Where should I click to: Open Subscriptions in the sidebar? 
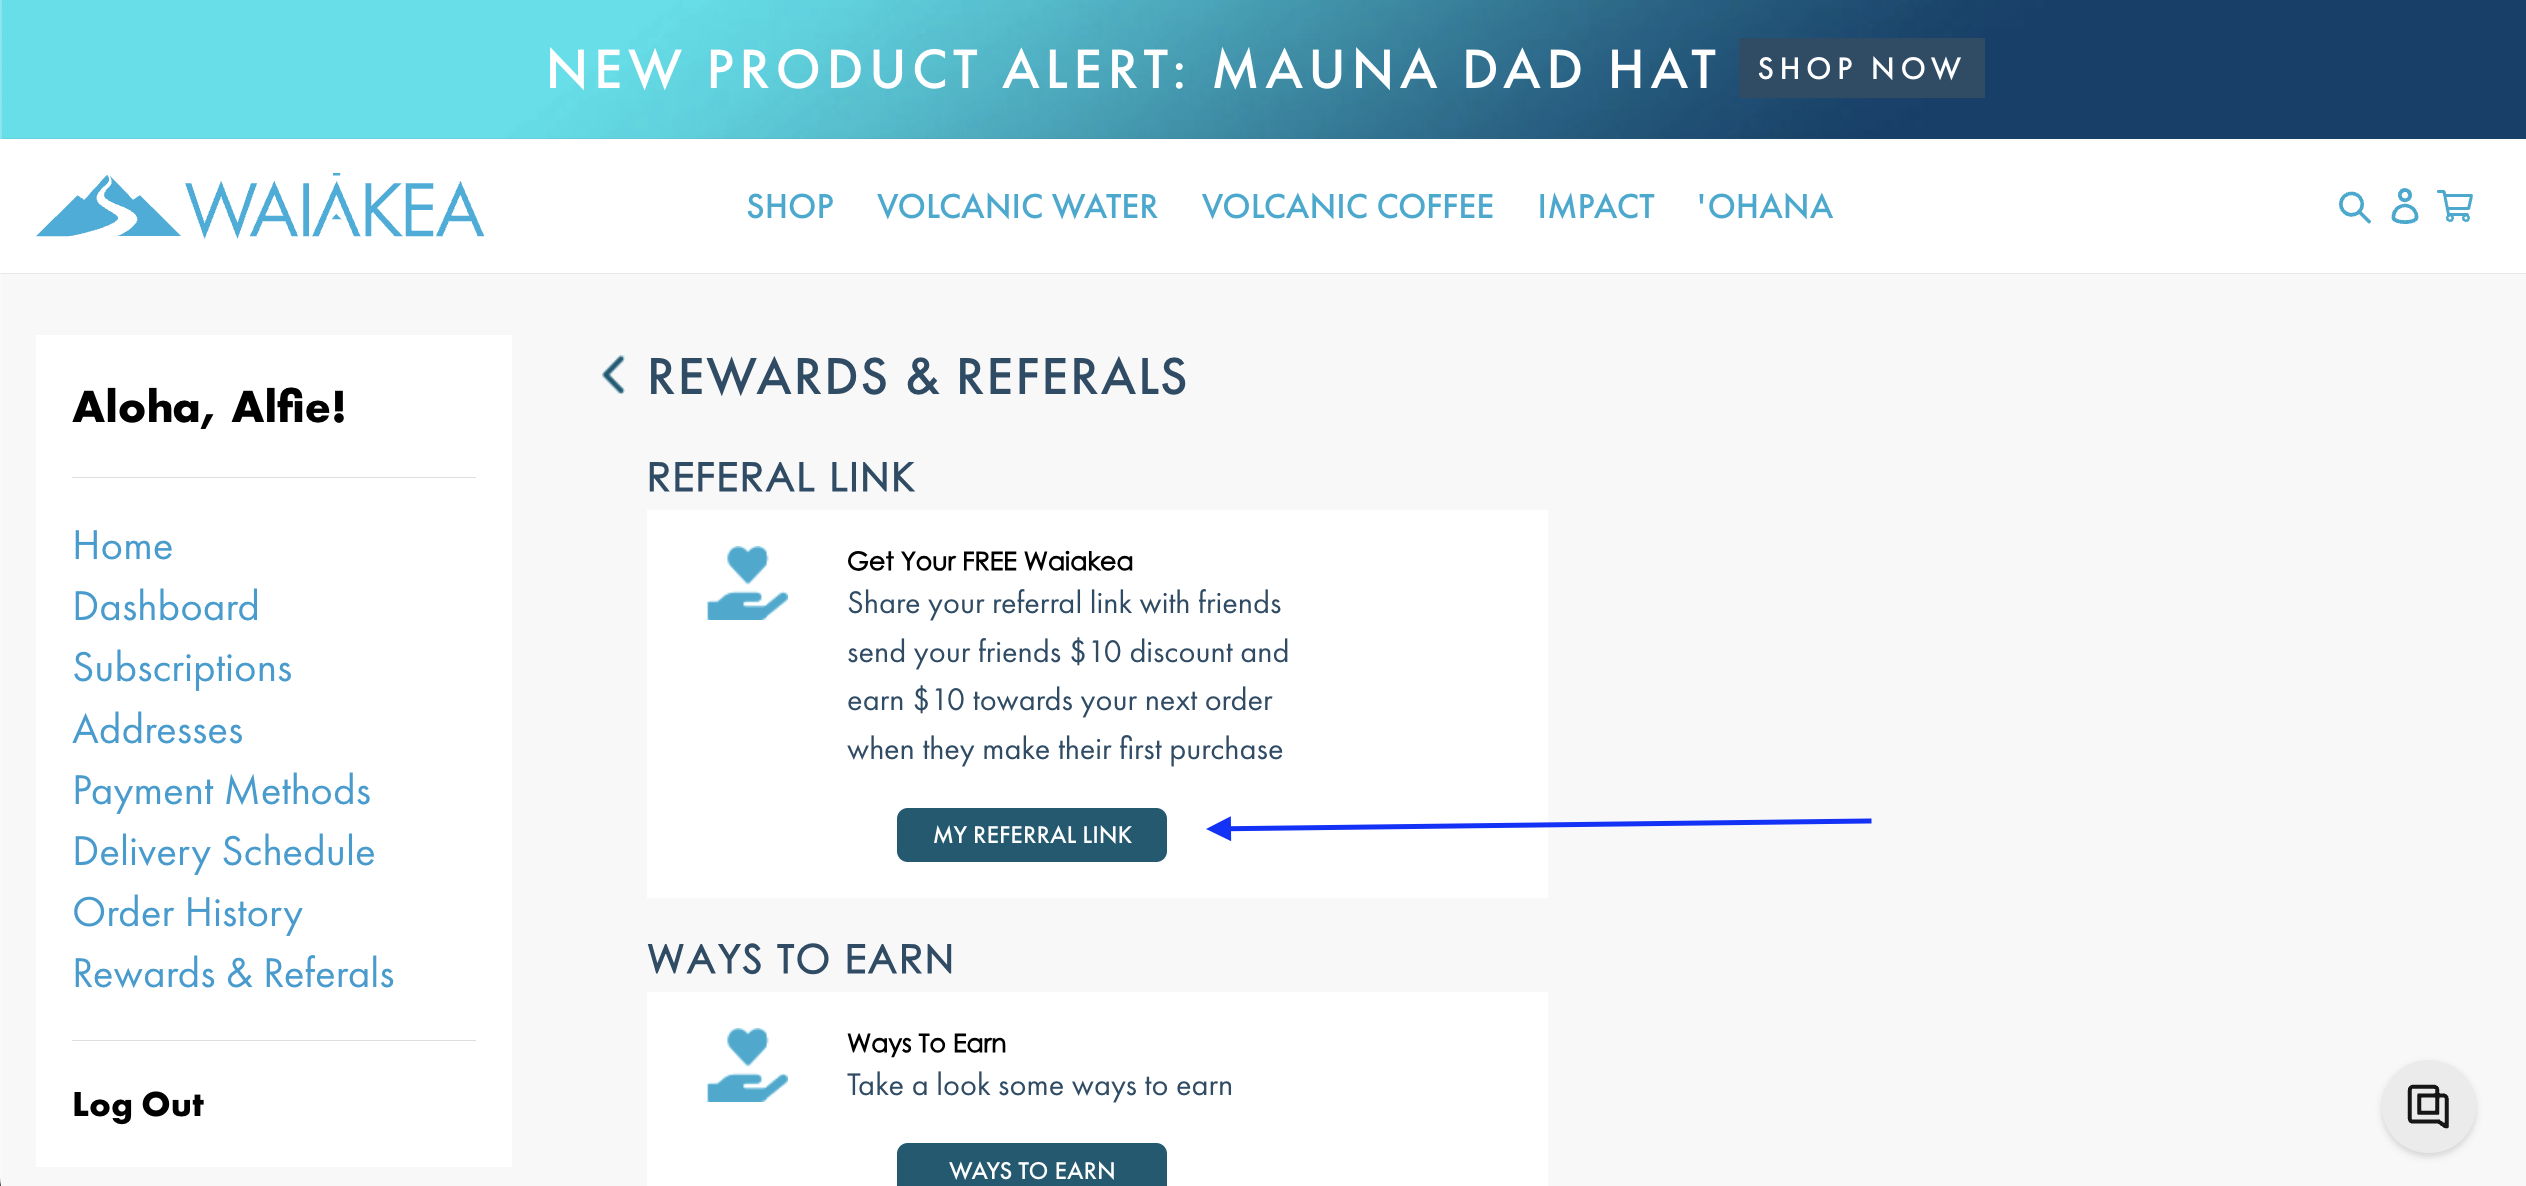tap(183, 668)
